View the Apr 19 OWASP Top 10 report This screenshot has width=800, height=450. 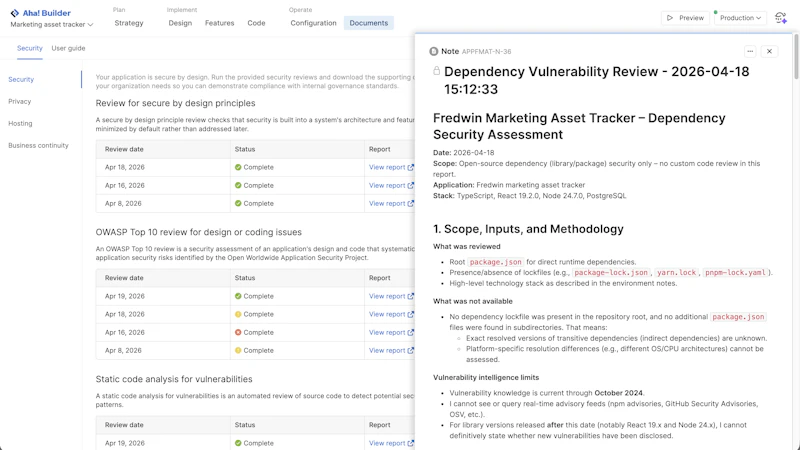pos(391,296)
